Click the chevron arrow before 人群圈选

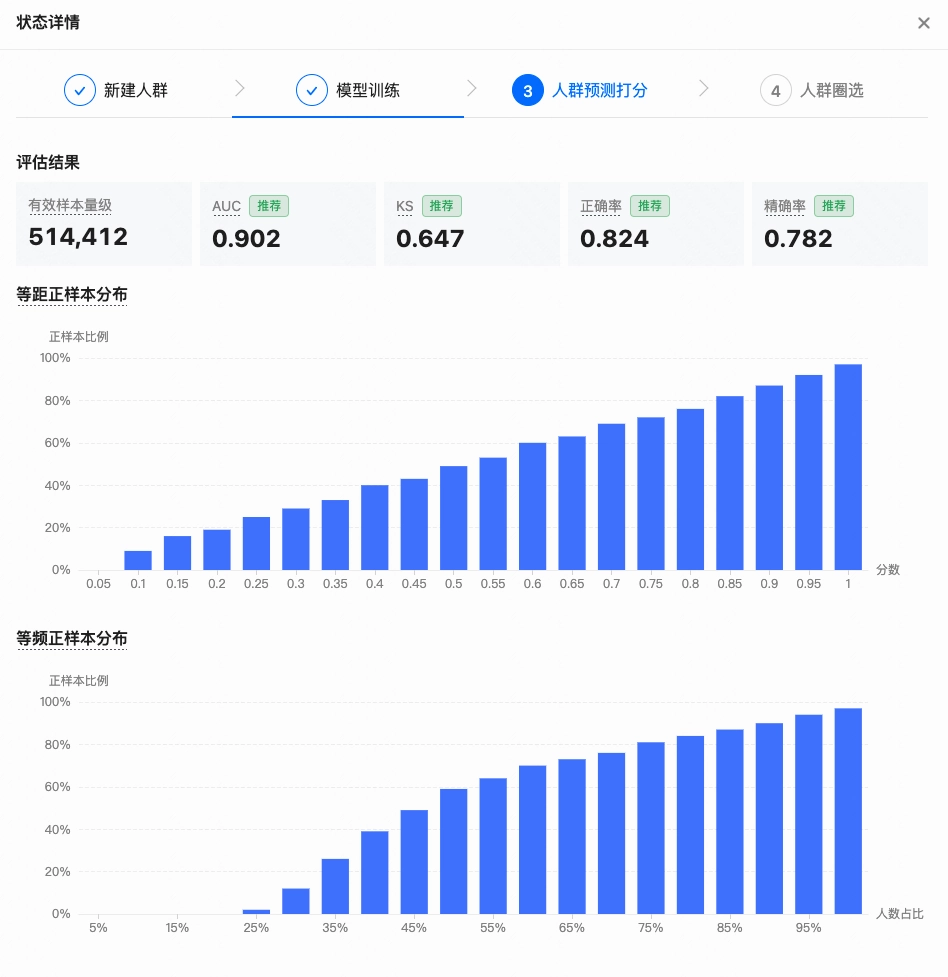tap(704, 88)
